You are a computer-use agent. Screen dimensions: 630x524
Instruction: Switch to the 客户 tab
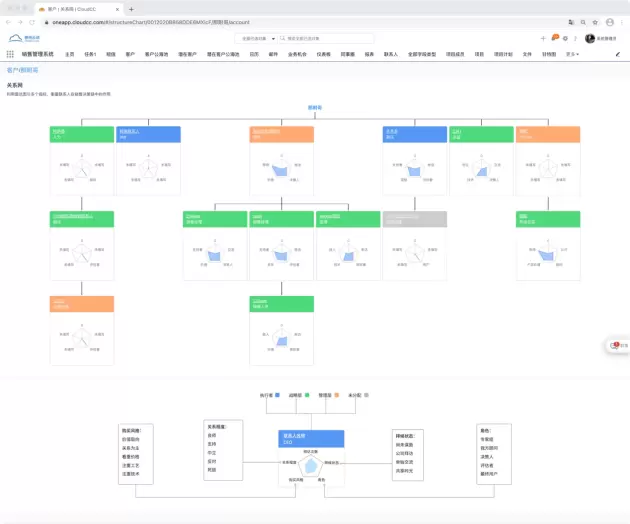click(x=130, y=54)
